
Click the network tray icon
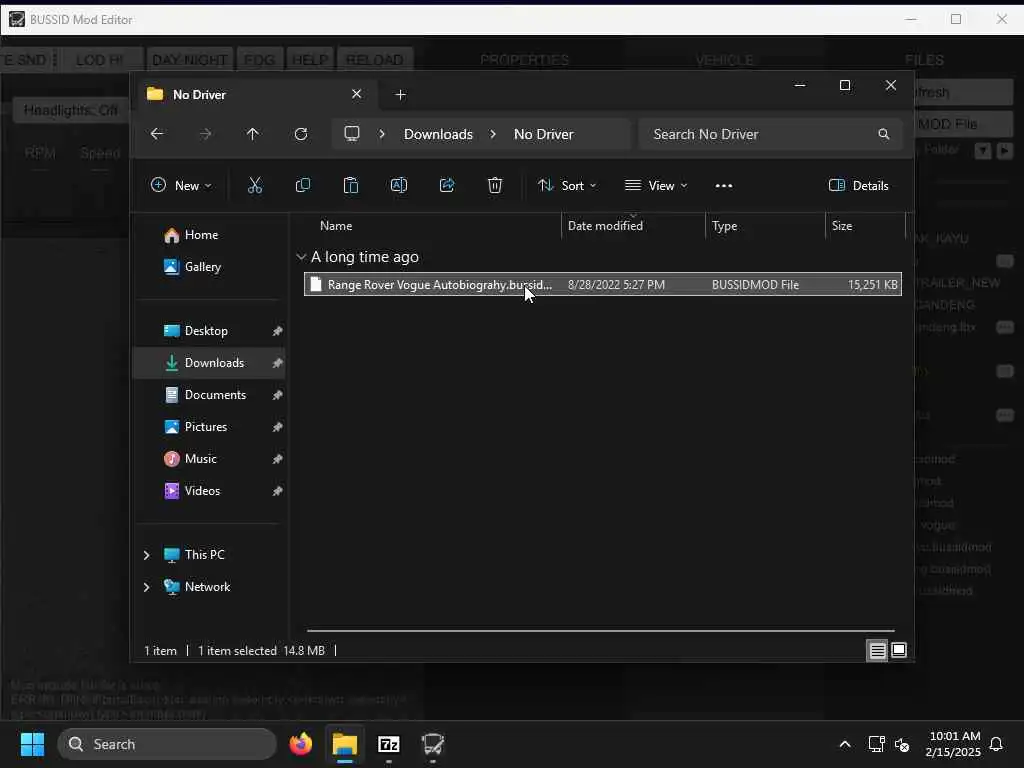tap(876, 744)
